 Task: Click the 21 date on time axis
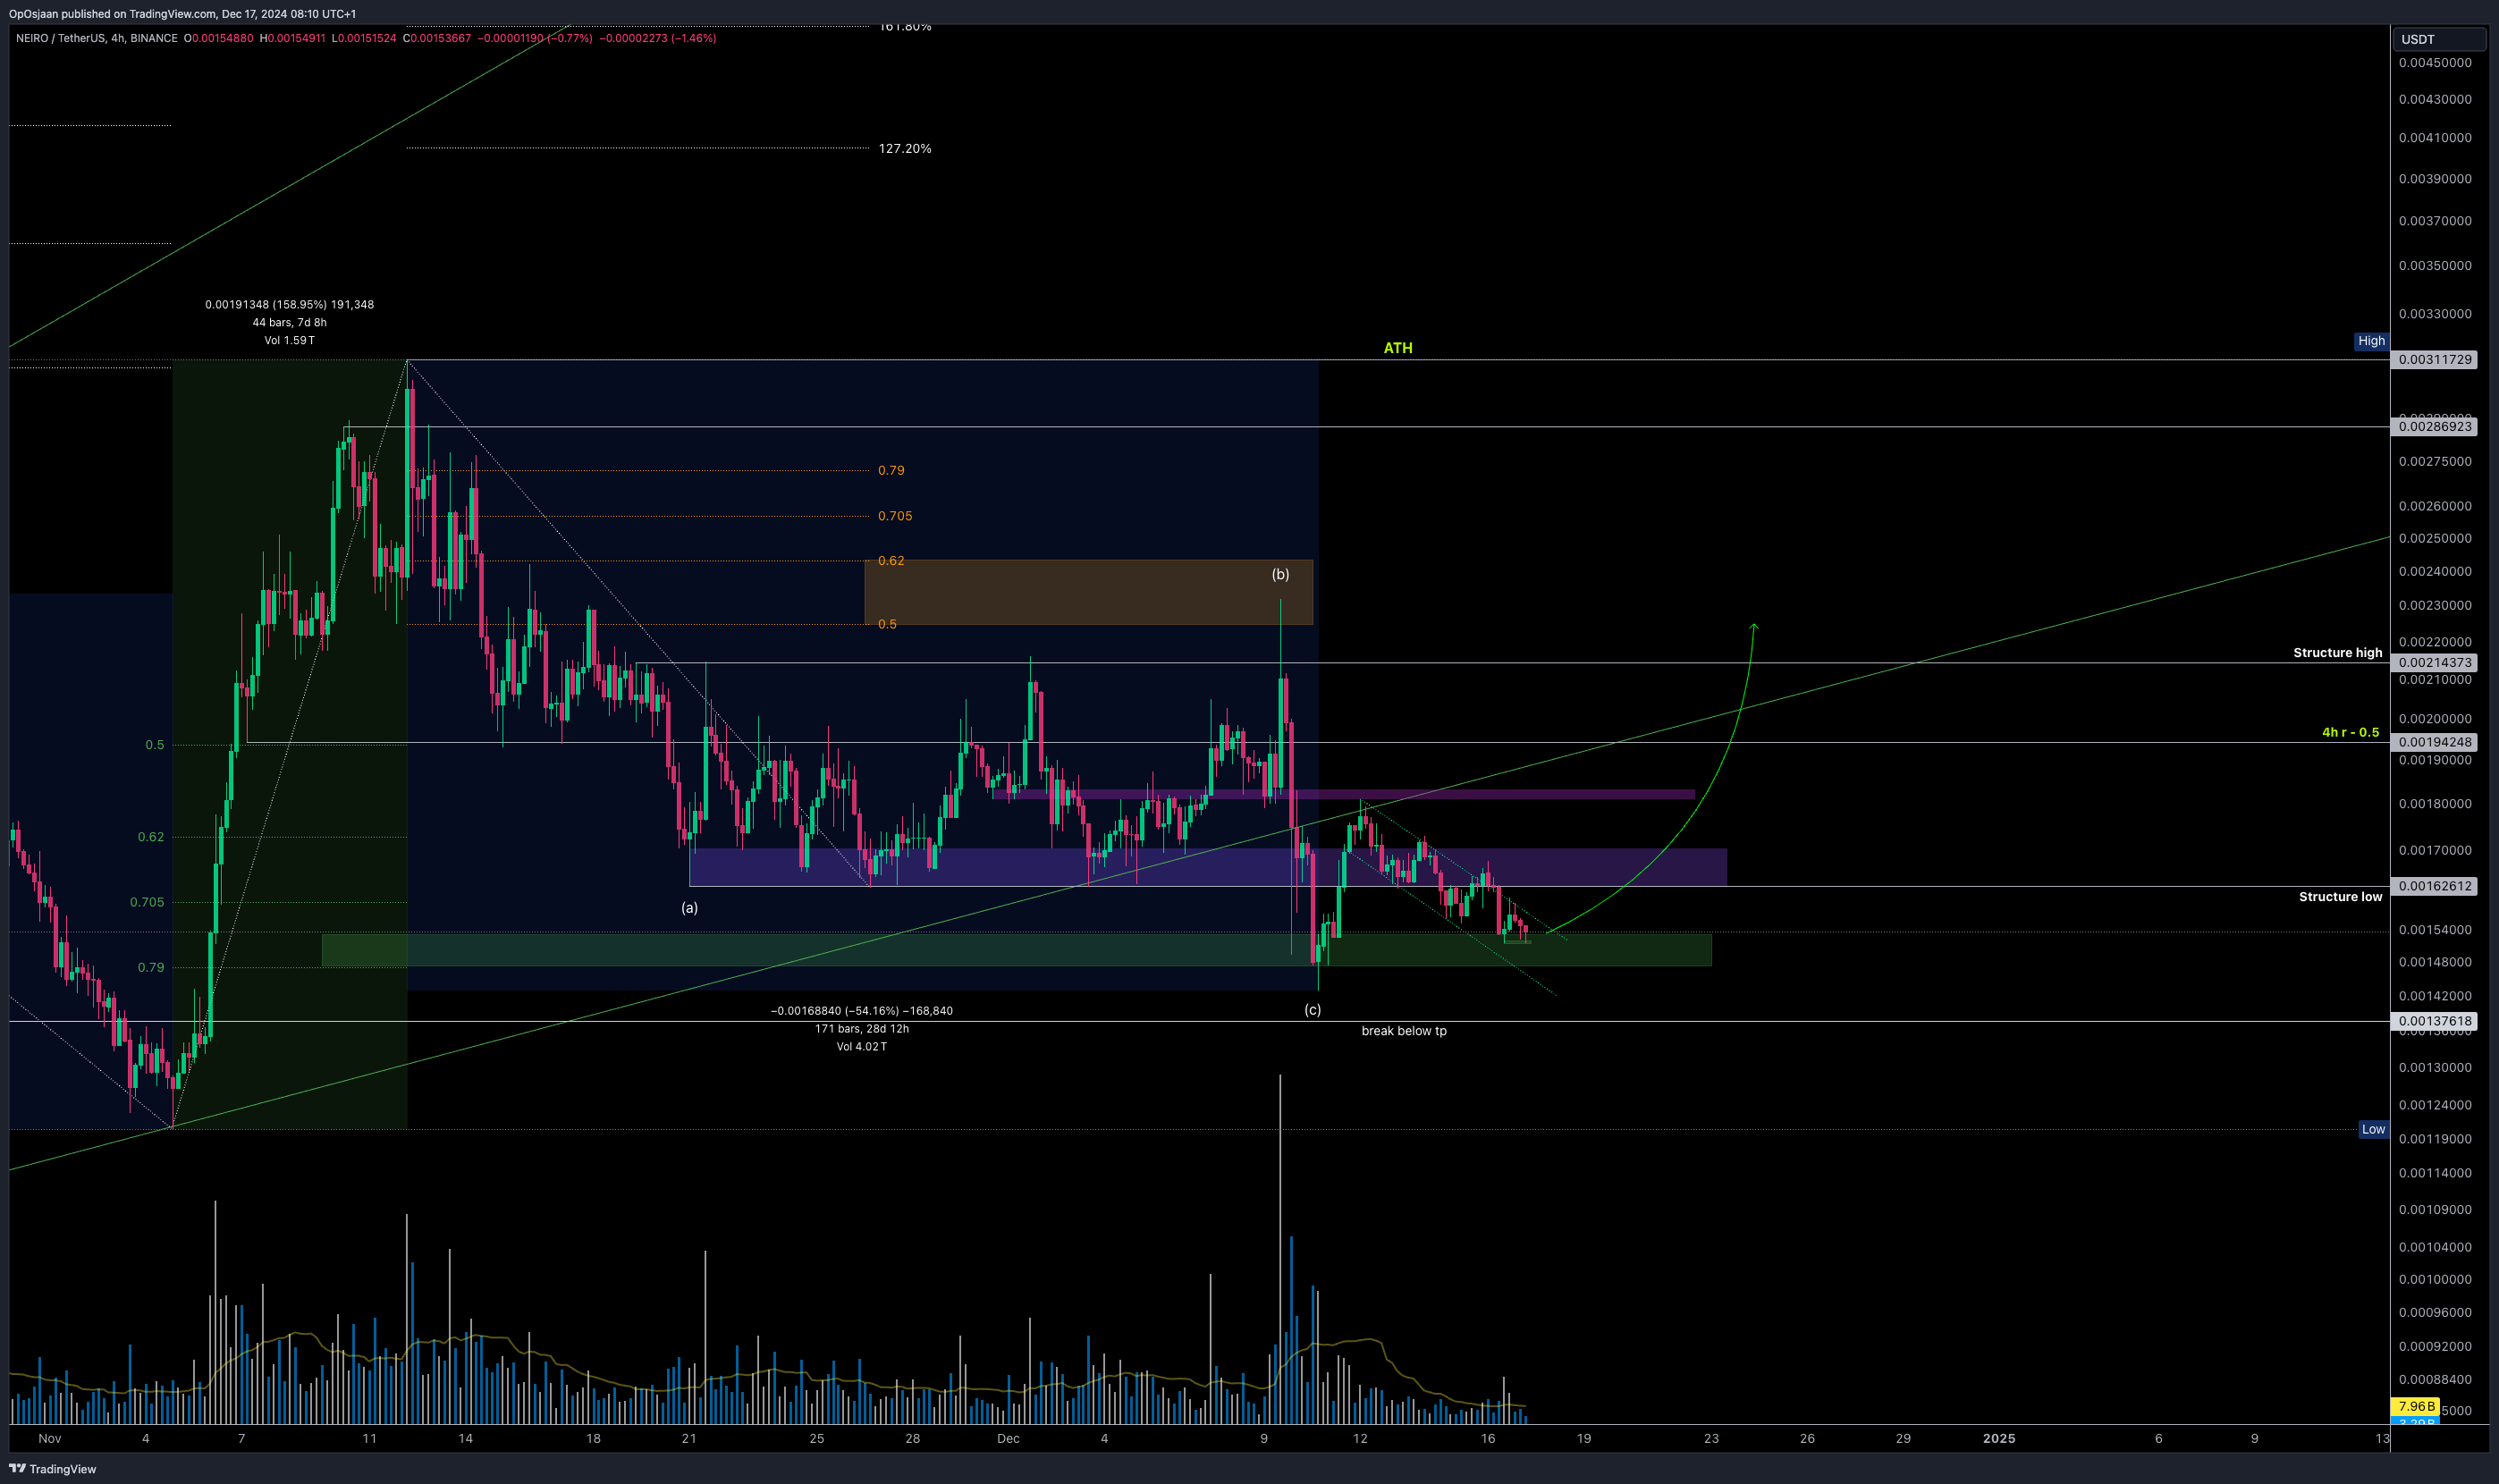689,1439
